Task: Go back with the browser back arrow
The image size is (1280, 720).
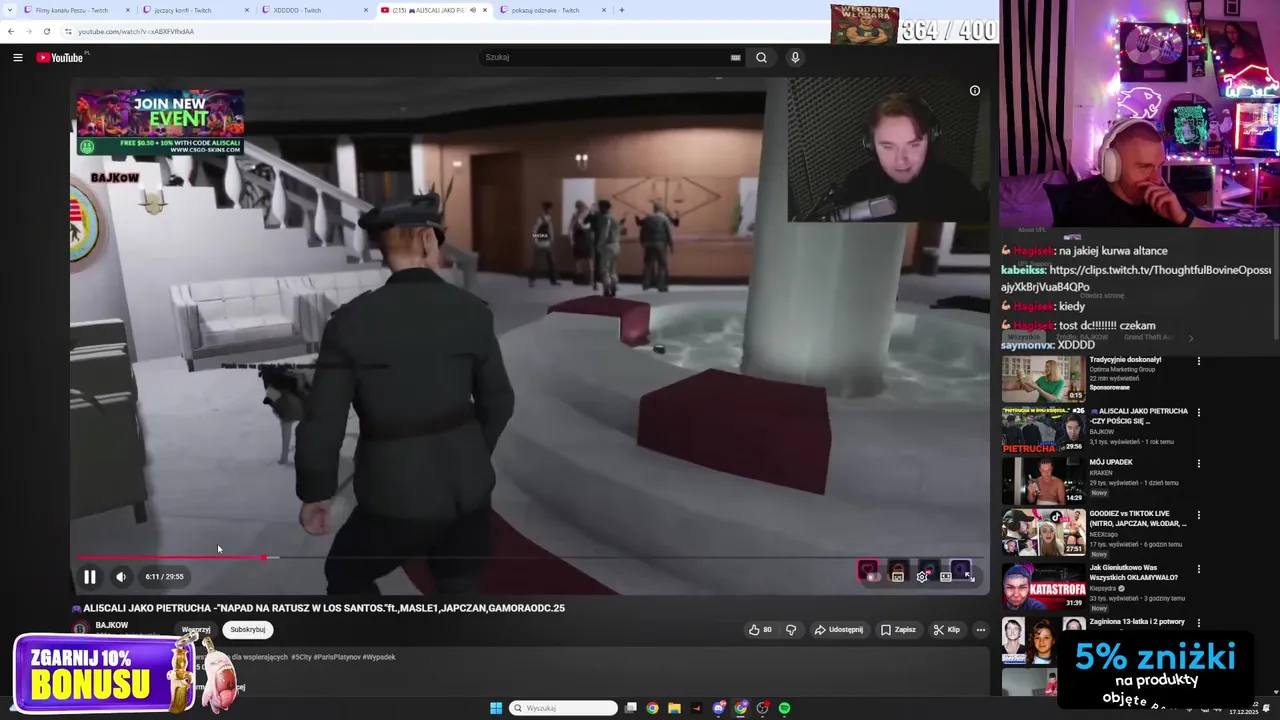Action: [x=11, y=31]
